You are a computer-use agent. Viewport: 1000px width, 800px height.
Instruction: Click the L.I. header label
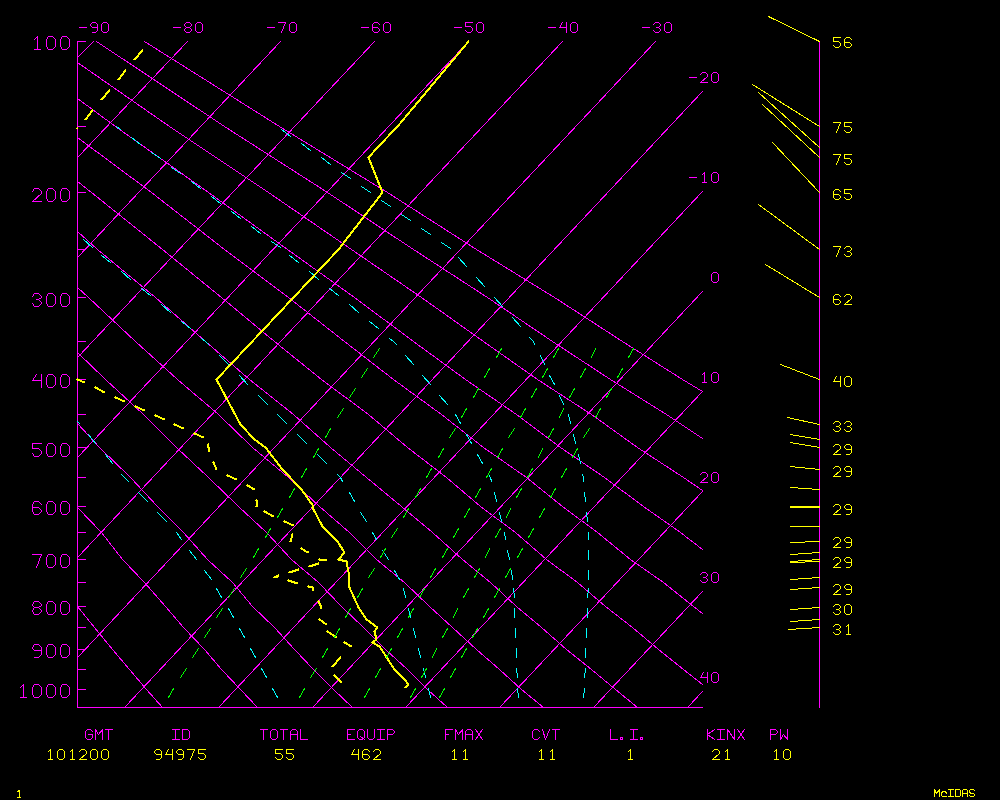[x=627, y=735]
